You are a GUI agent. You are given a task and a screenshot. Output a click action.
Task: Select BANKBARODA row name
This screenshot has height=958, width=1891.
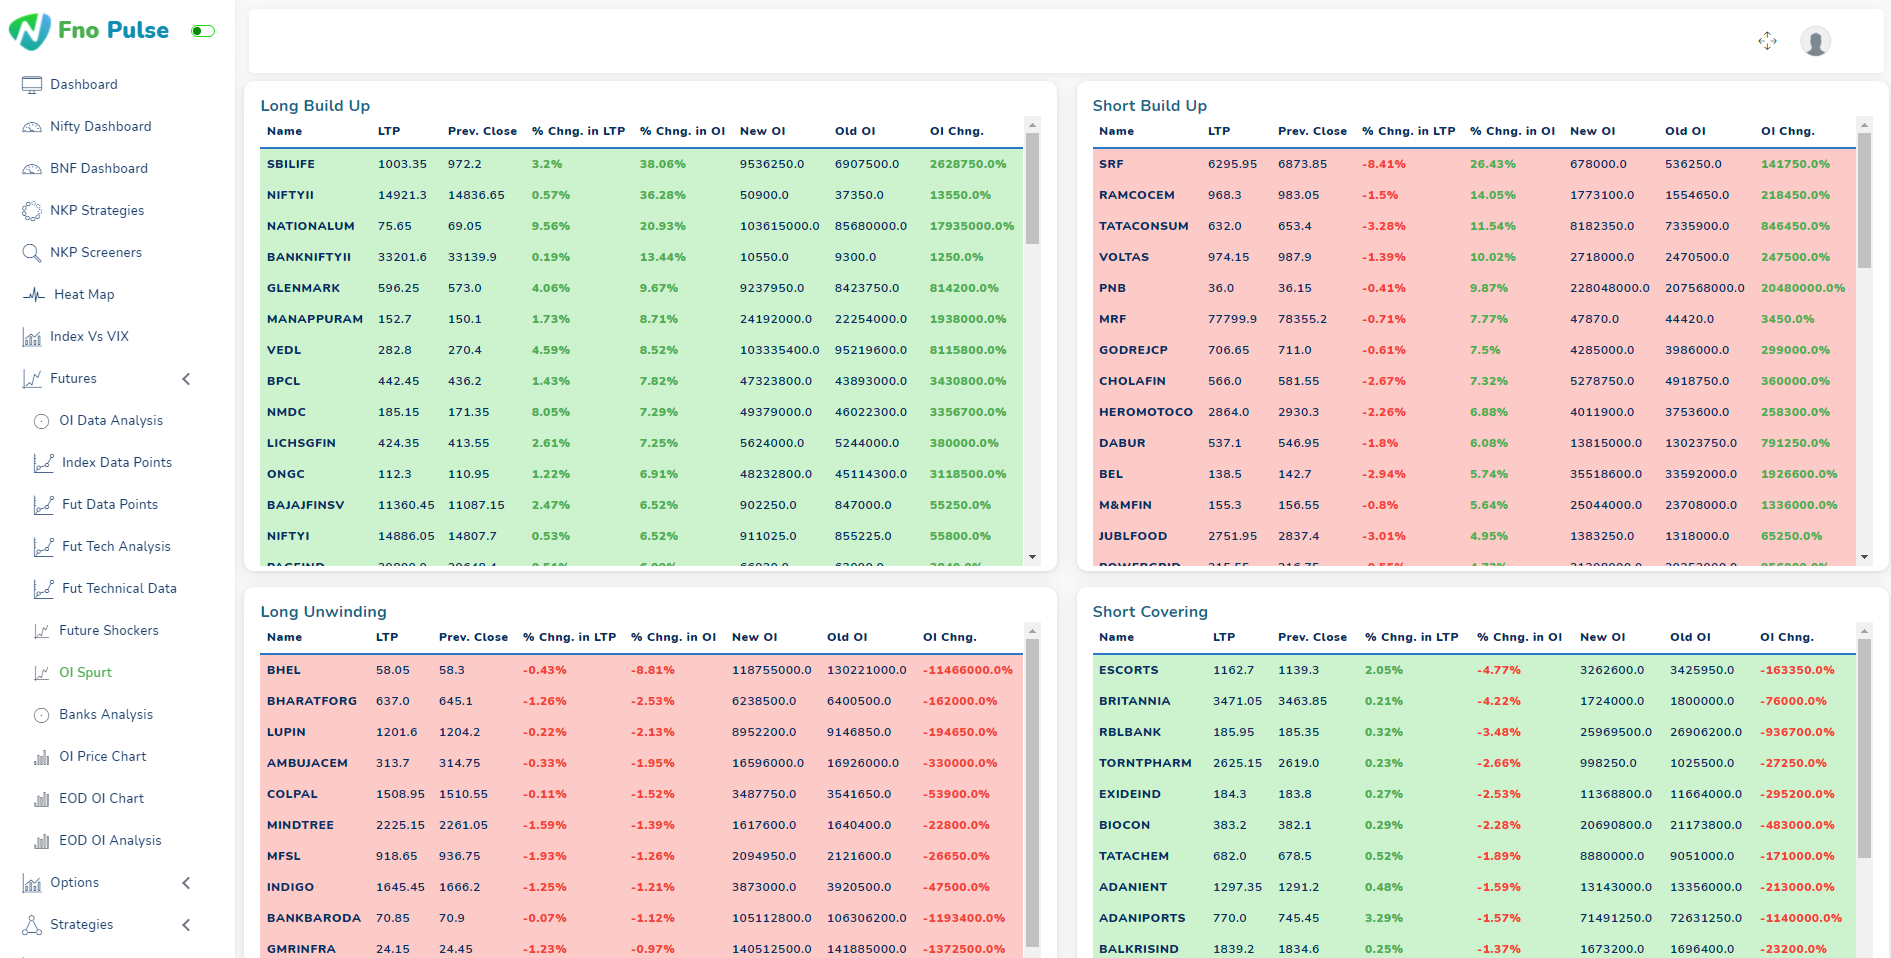[314, 919]
